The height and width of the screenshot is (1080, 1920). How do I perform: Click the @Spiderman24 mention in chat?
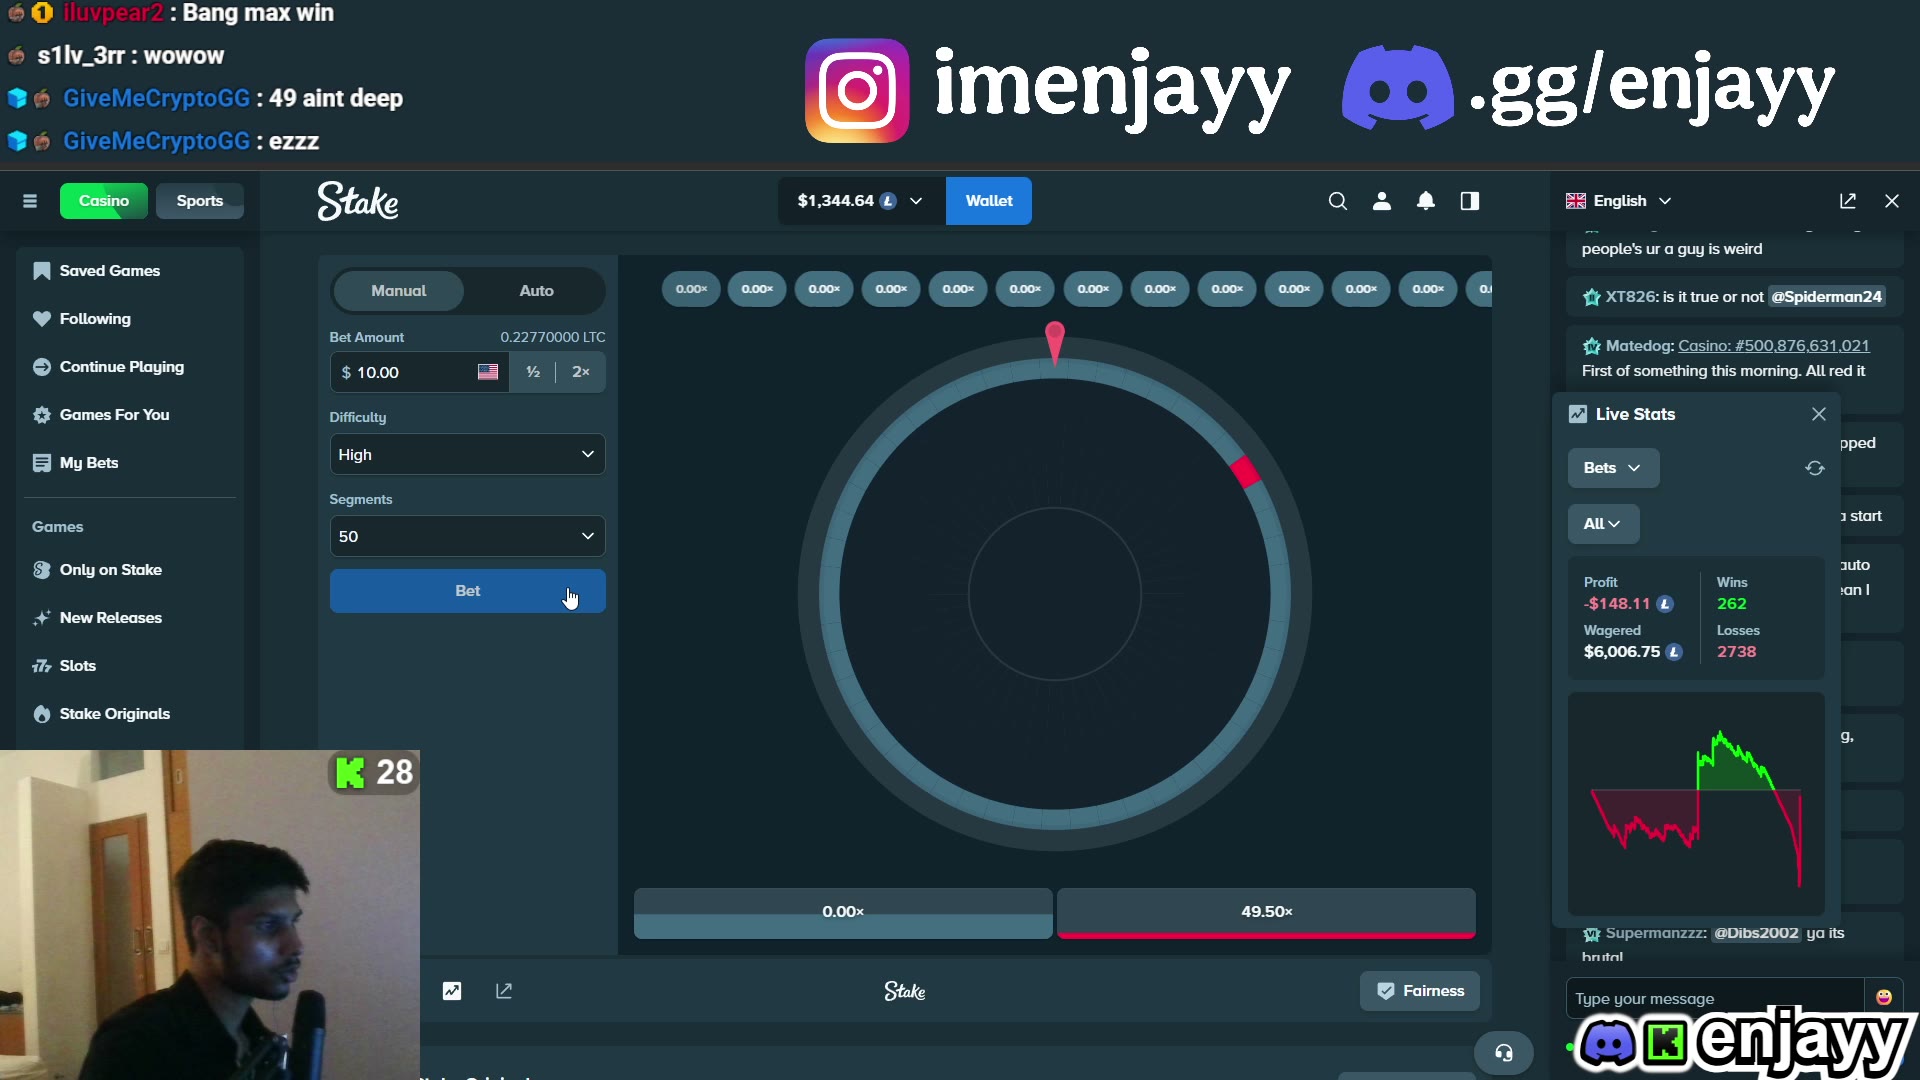click(1827, 297)
